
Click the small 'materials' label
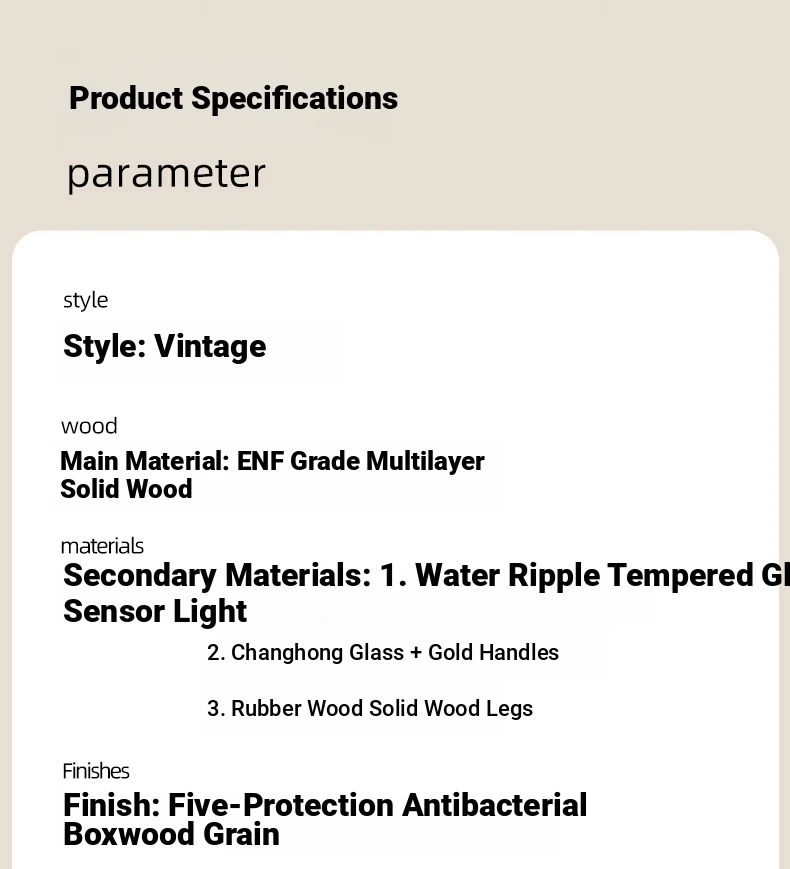point(102,546)
